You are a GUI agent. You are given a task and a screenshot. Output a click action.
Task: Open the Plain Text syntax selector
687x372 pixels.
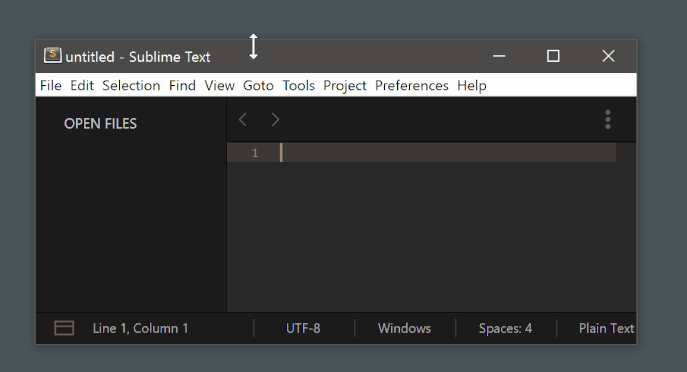[x=606, y=328]
